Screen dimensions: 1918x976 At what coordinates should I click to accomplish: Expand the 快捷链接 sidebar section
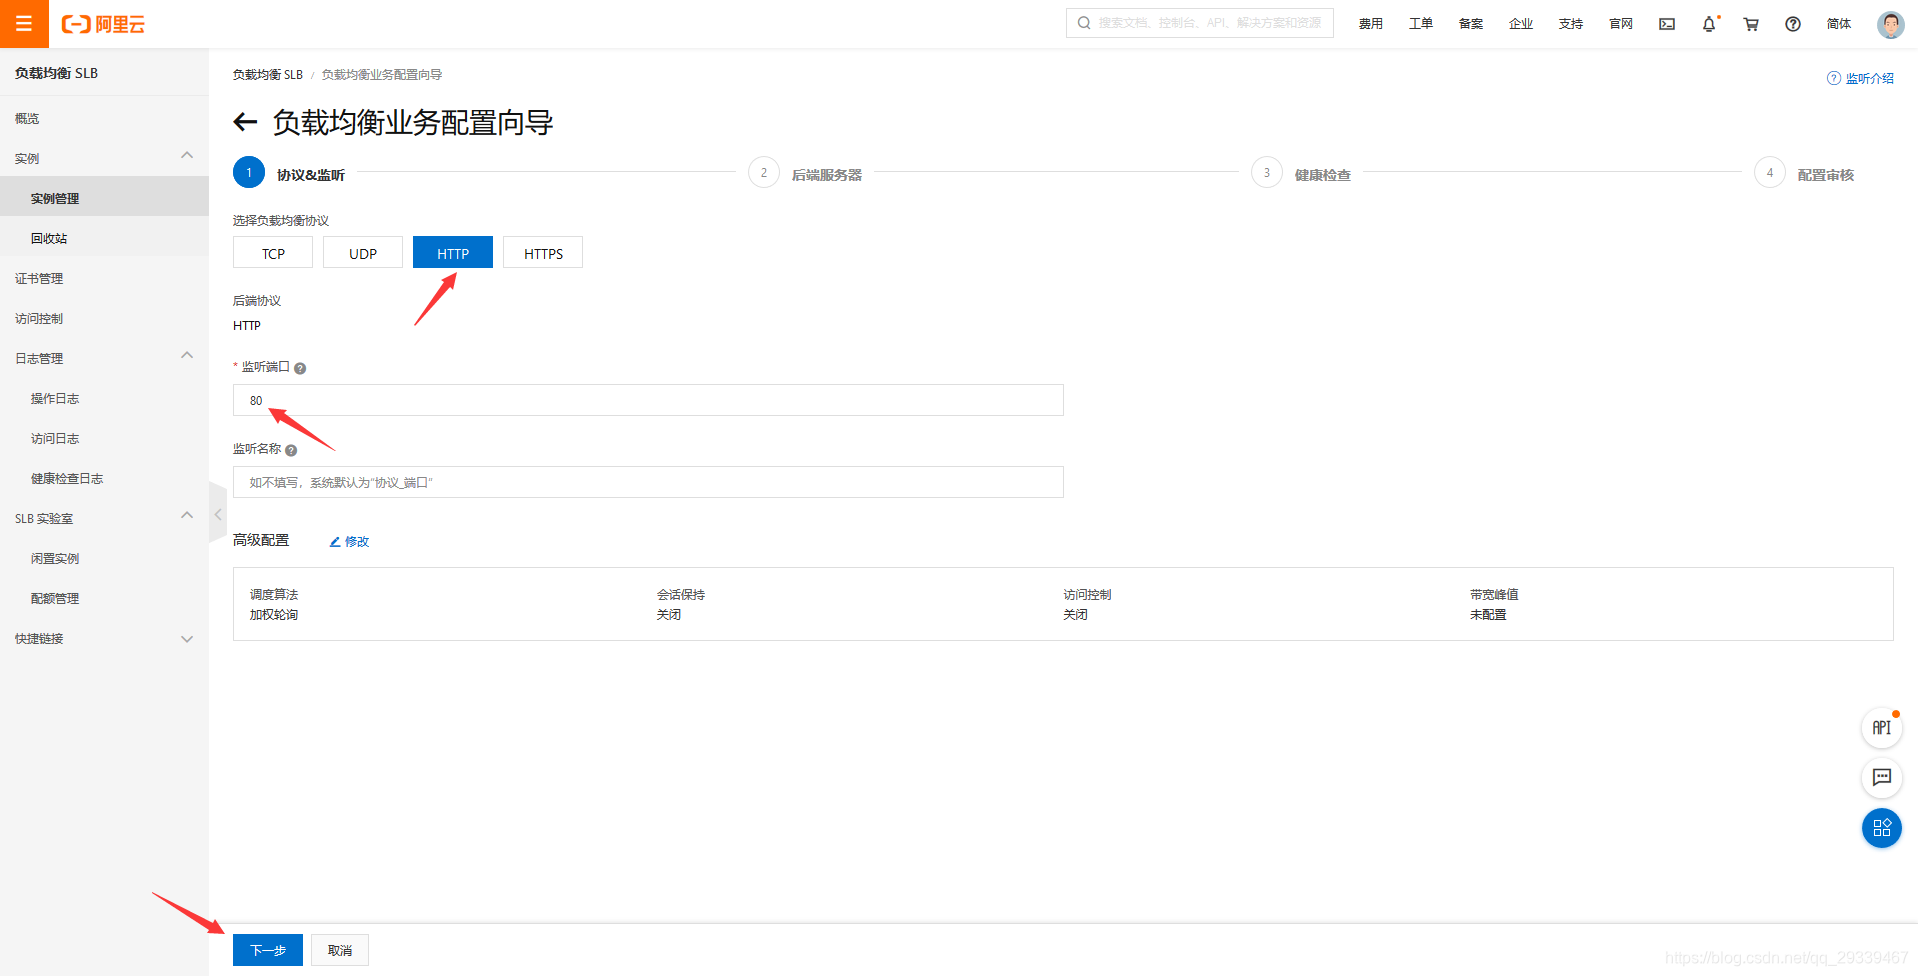click(x=187, y=639)
